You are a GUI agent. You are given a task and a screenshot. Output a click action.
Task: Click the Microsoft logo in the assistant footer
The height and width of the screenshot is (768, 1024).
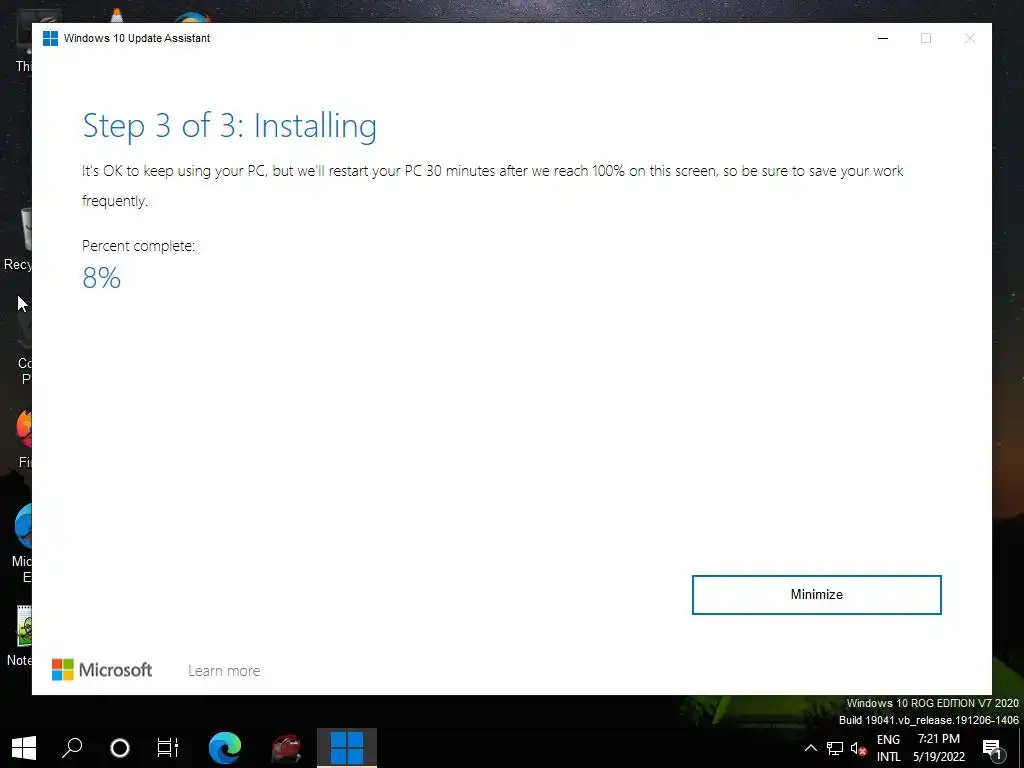coord(102,669)
